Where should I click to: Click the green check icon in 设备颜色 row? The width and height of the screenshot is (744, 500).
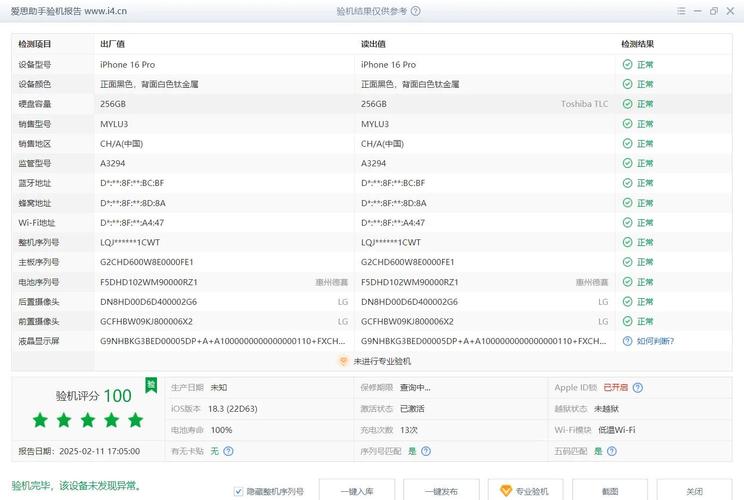(627, 84)
